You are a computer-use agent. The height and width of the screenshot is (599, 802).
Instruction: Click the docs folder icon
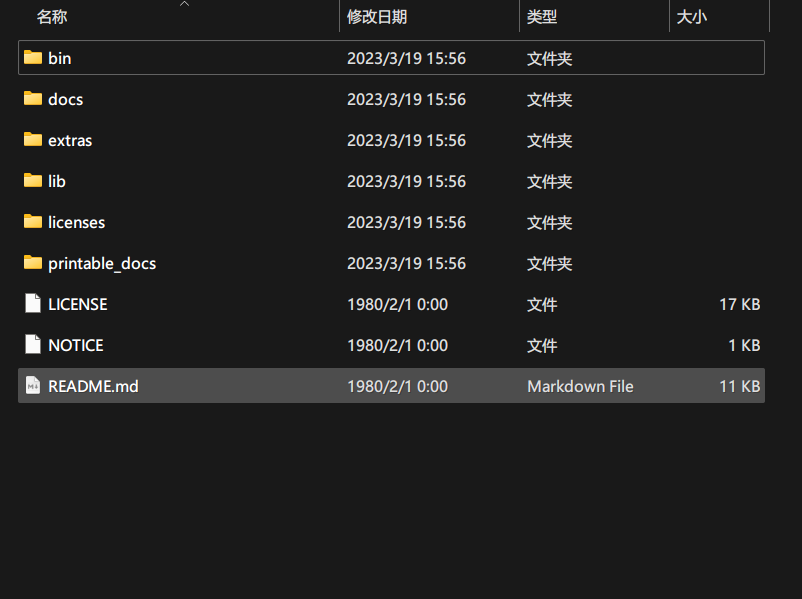pyautogui.click(x=33, y=99)
